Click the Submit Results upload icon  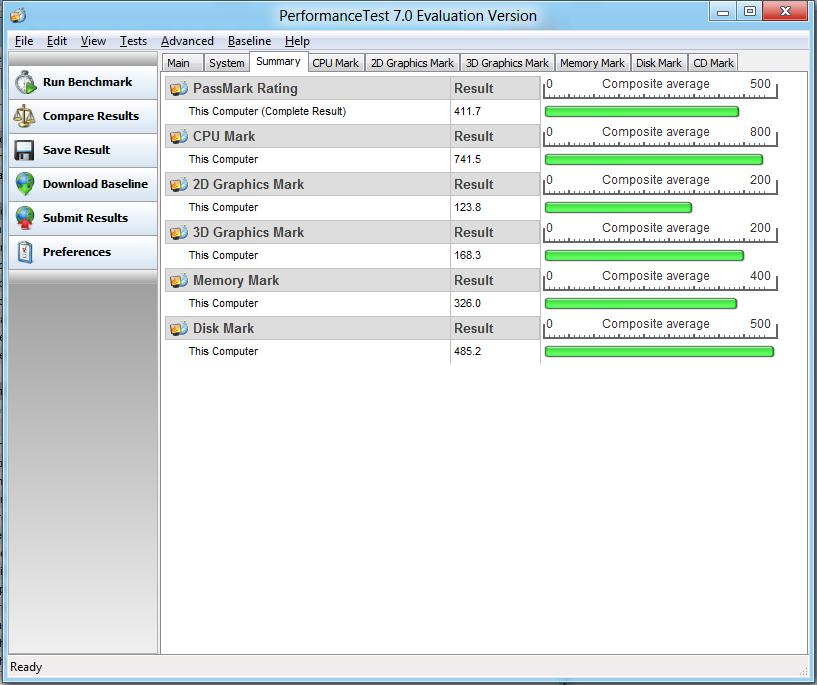coord(25,218)
